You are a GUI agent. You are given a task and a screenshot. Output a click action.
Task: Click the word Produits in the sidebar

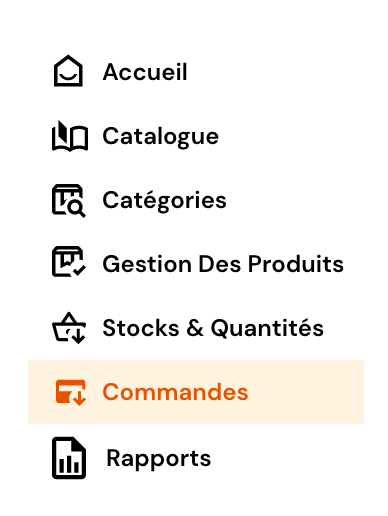(x=296, y=264)
